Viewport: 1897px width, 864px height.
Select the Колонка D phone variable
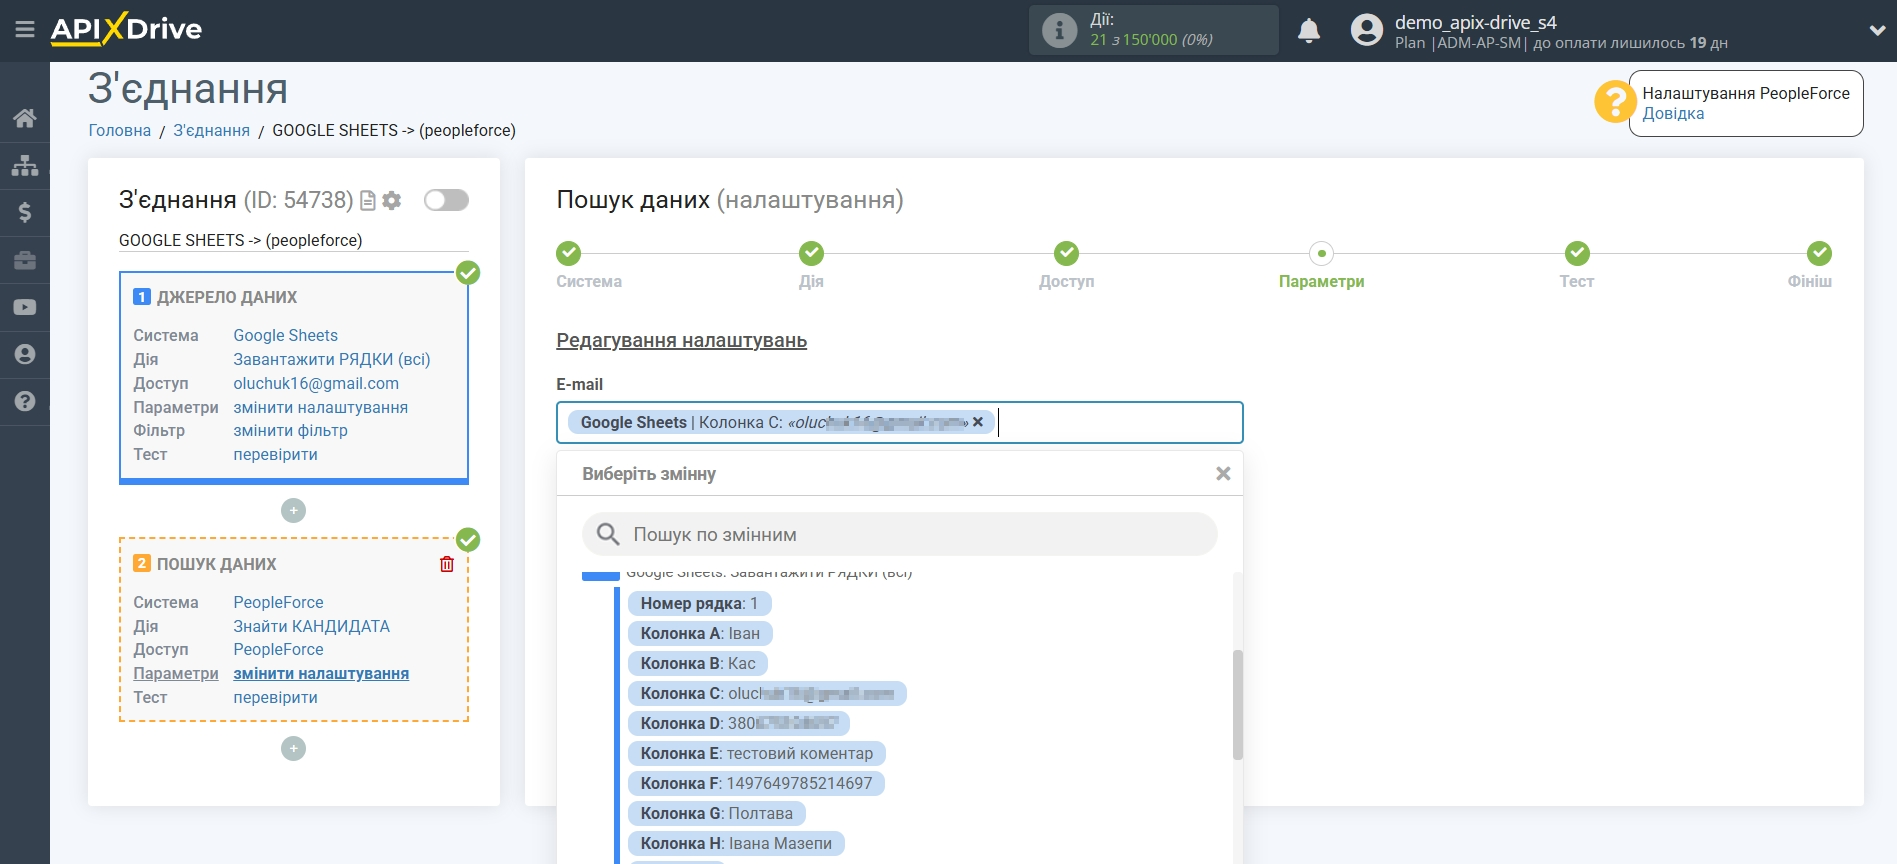pos(739,724)
